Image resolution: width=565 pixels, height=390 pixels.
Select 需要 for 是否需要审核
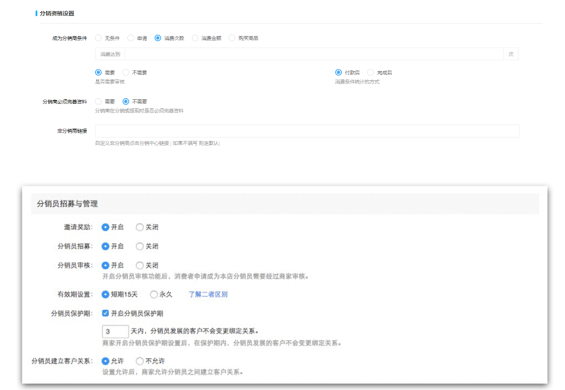(98, 72)
